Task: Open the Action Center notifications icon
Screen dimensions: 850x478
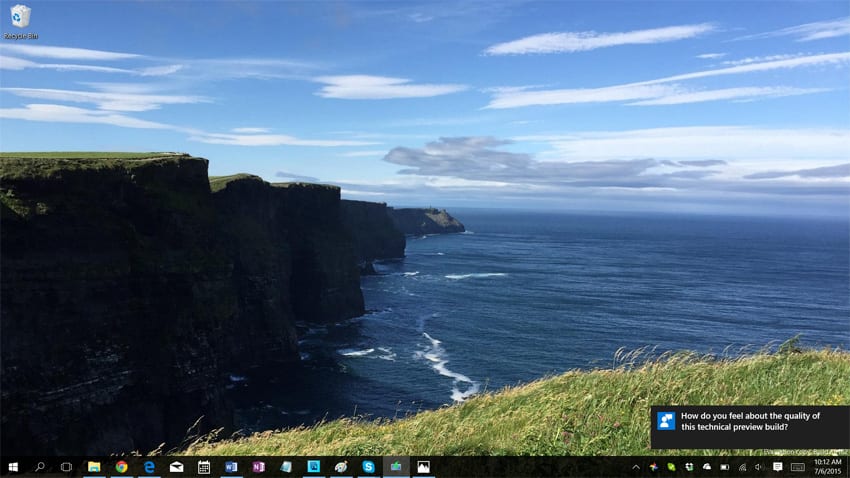Action: (x=777, y=467)
